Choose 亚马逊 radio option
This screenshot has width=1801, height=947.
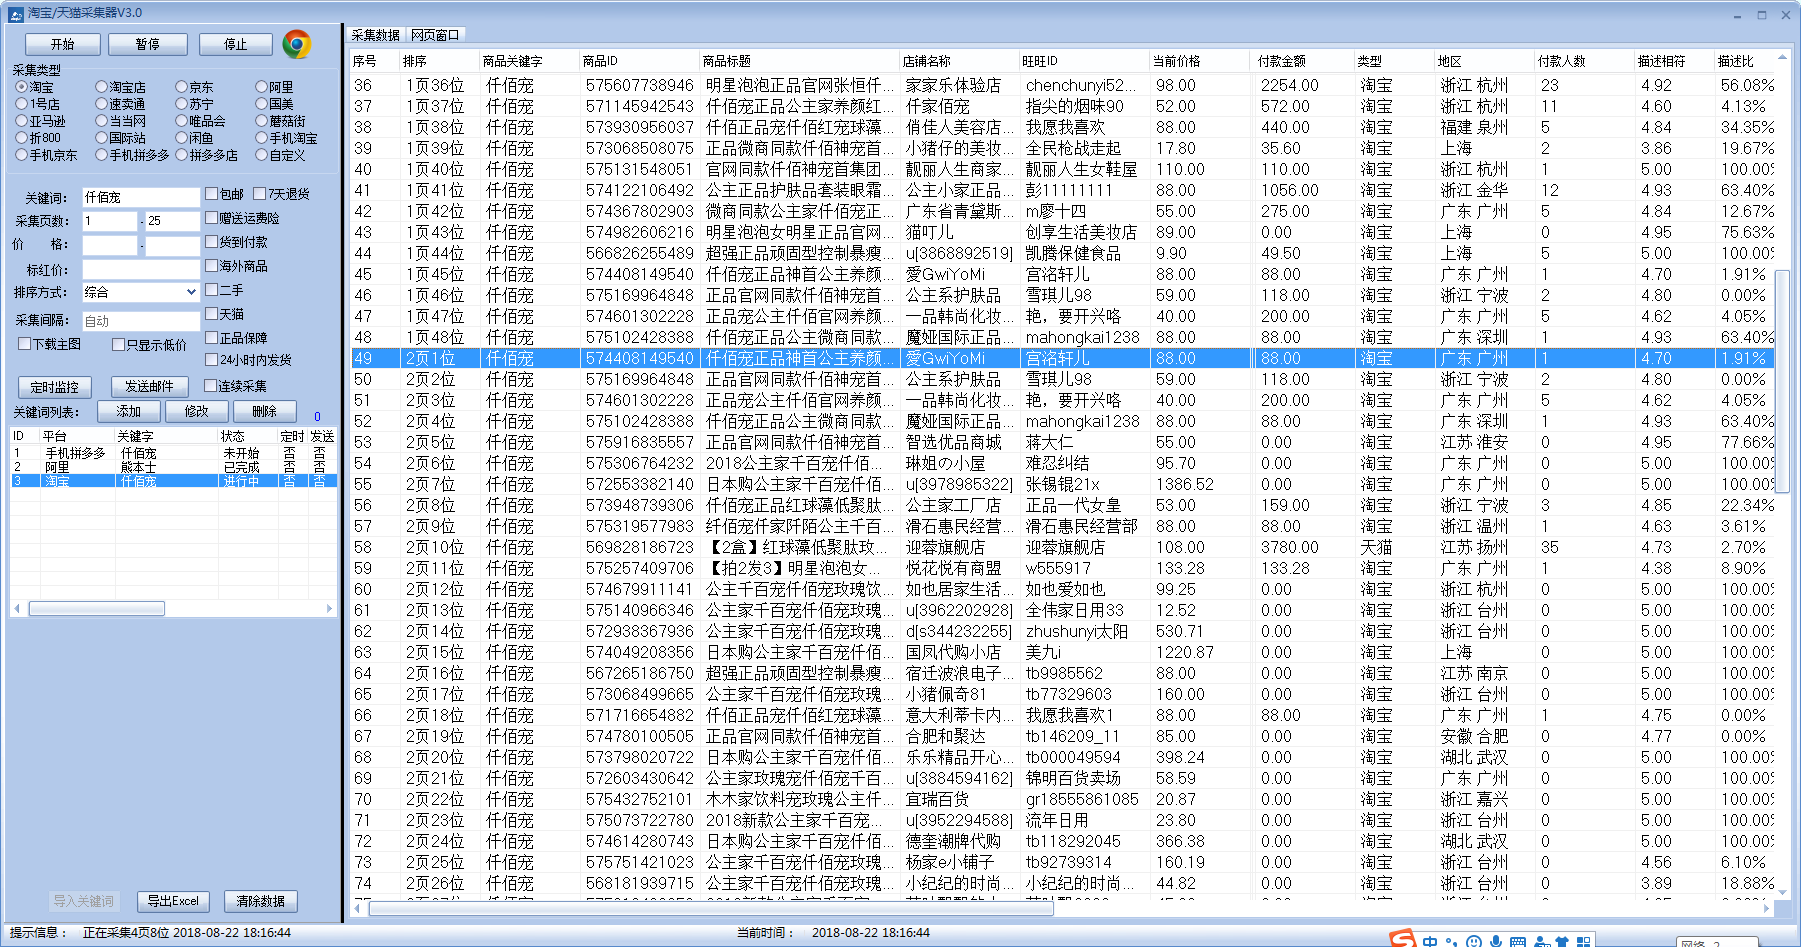coord(41,121)
